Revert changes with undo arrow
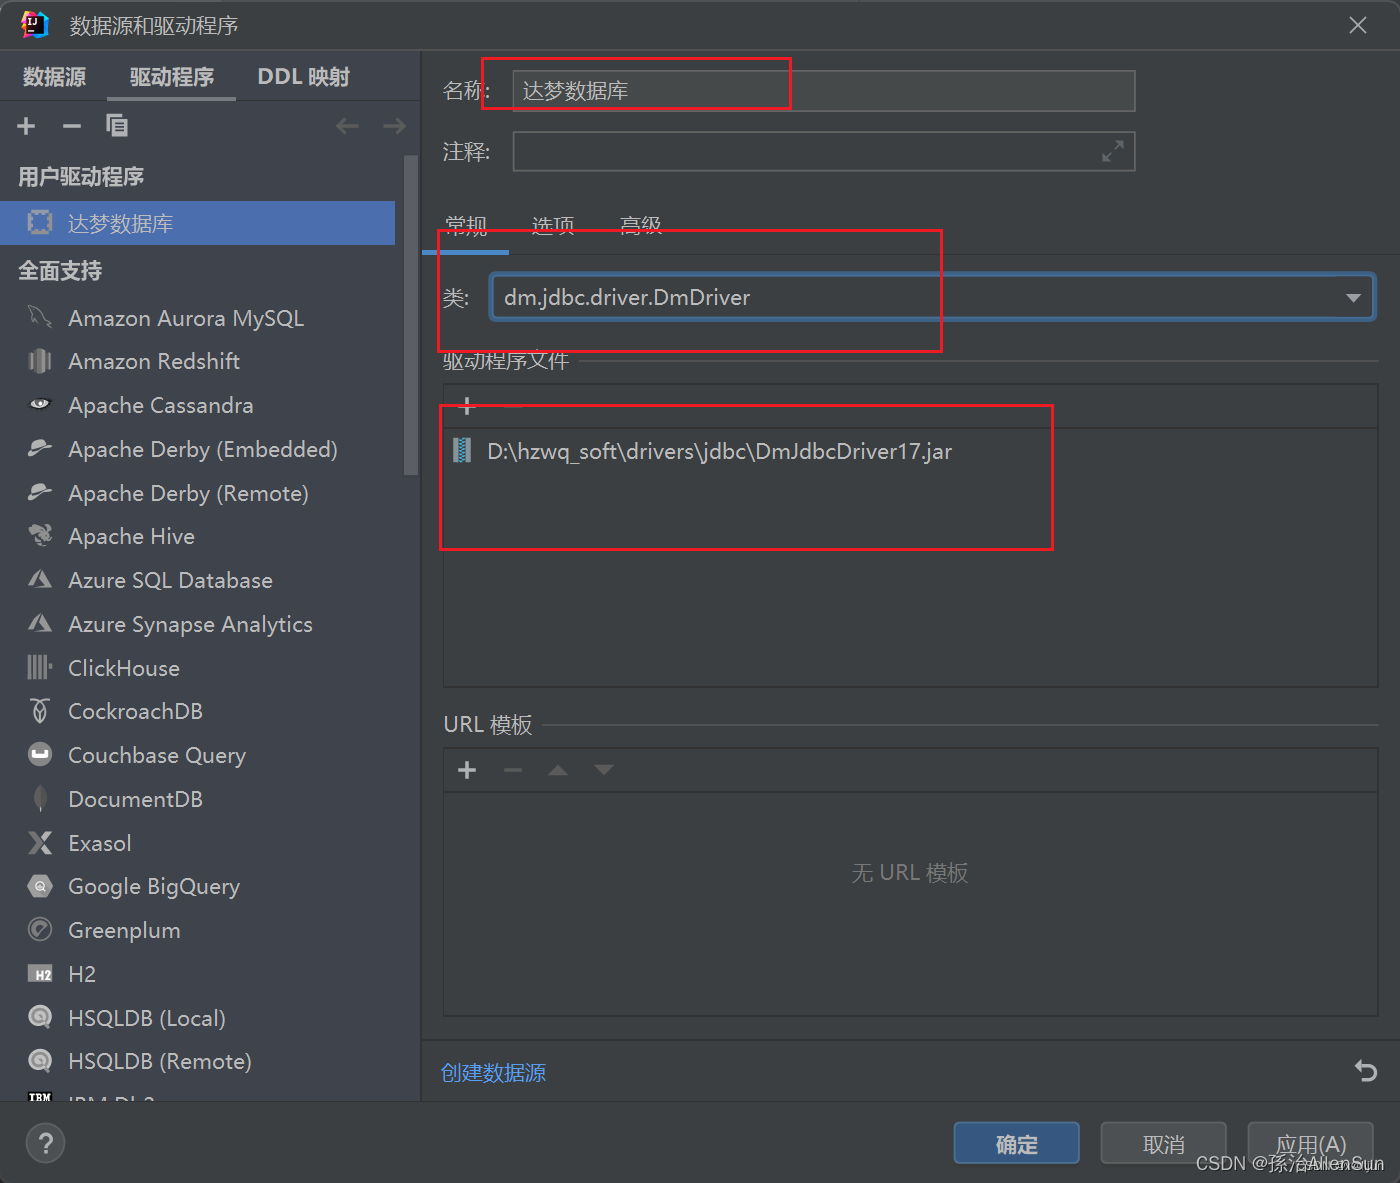Image resolution: width=1400 pixels, height=1183 pixels. [1366, 1071]
